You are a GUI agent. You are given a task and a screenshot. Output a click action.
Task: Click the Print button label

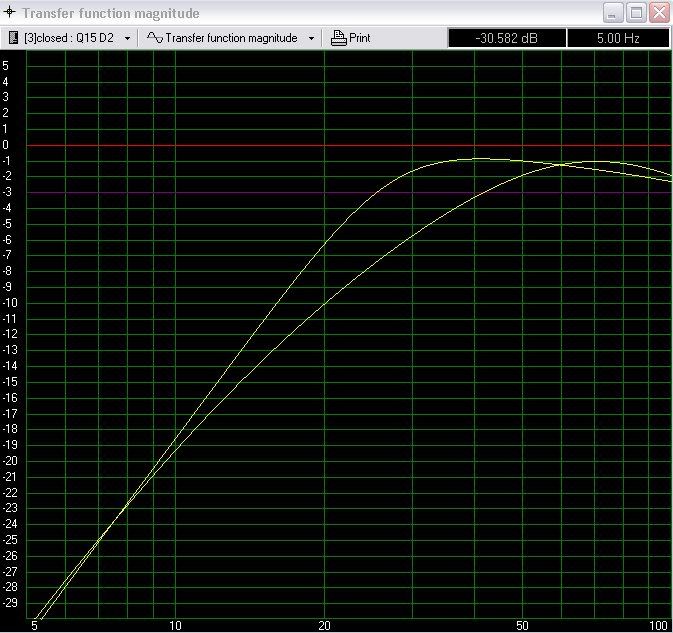click(359, 38)
